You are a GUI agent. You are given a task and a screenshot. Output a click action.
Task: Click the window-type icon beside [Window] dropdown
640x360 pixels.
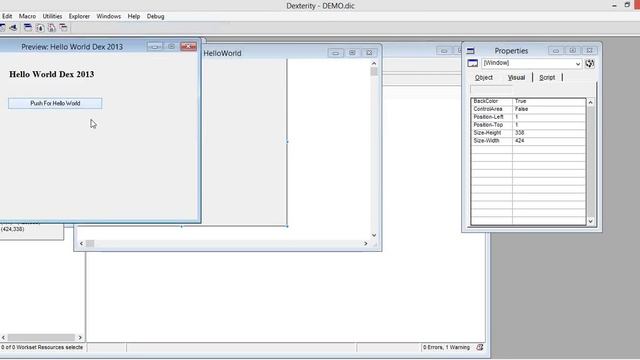tap(473, 63)
